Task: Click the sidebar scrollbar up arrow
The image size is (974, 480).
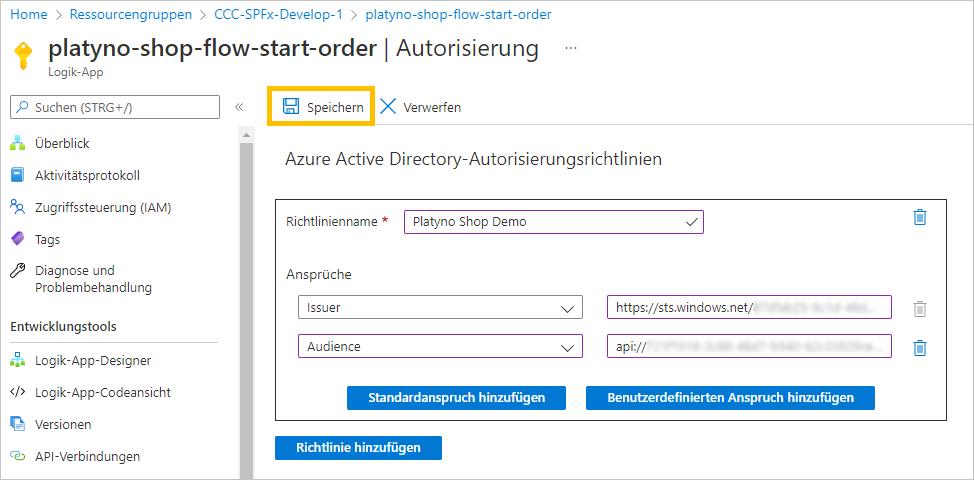Action: [x=247, y=135]
